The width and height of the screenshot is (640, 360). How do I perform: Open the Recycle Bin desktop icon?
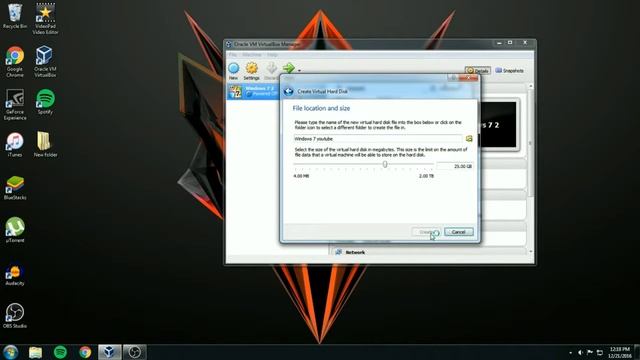(x=15, y=16)
